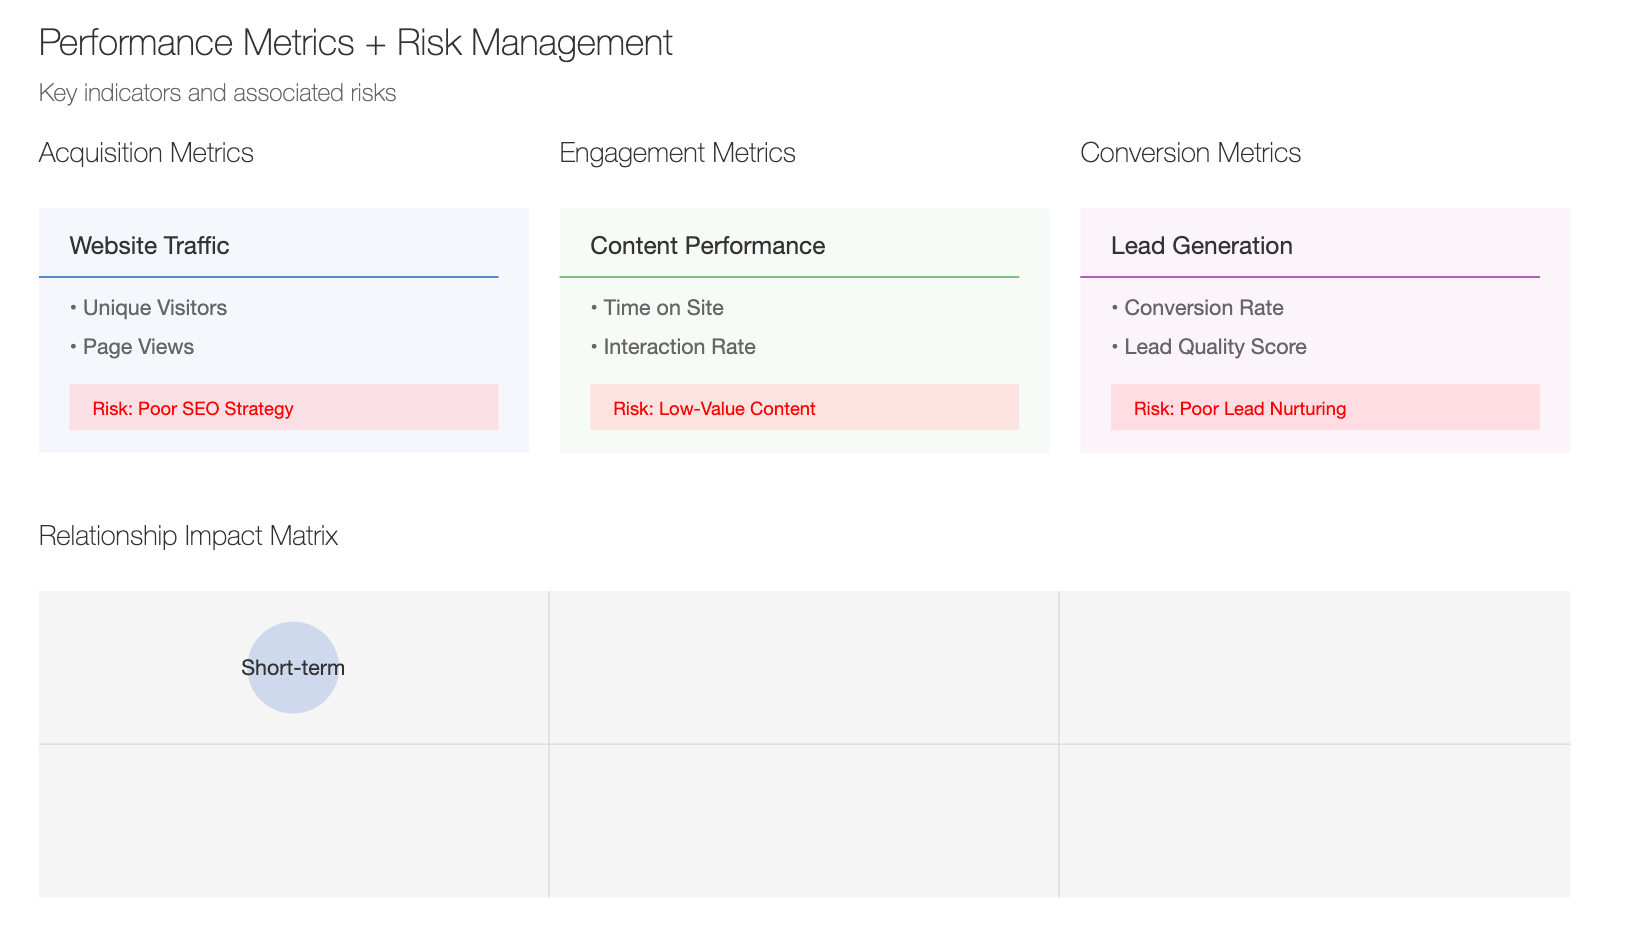The width and height of the screenshot is (1625, 945).
Task: Click the Acquisition Metrics heading
Action: coord(146,153)
